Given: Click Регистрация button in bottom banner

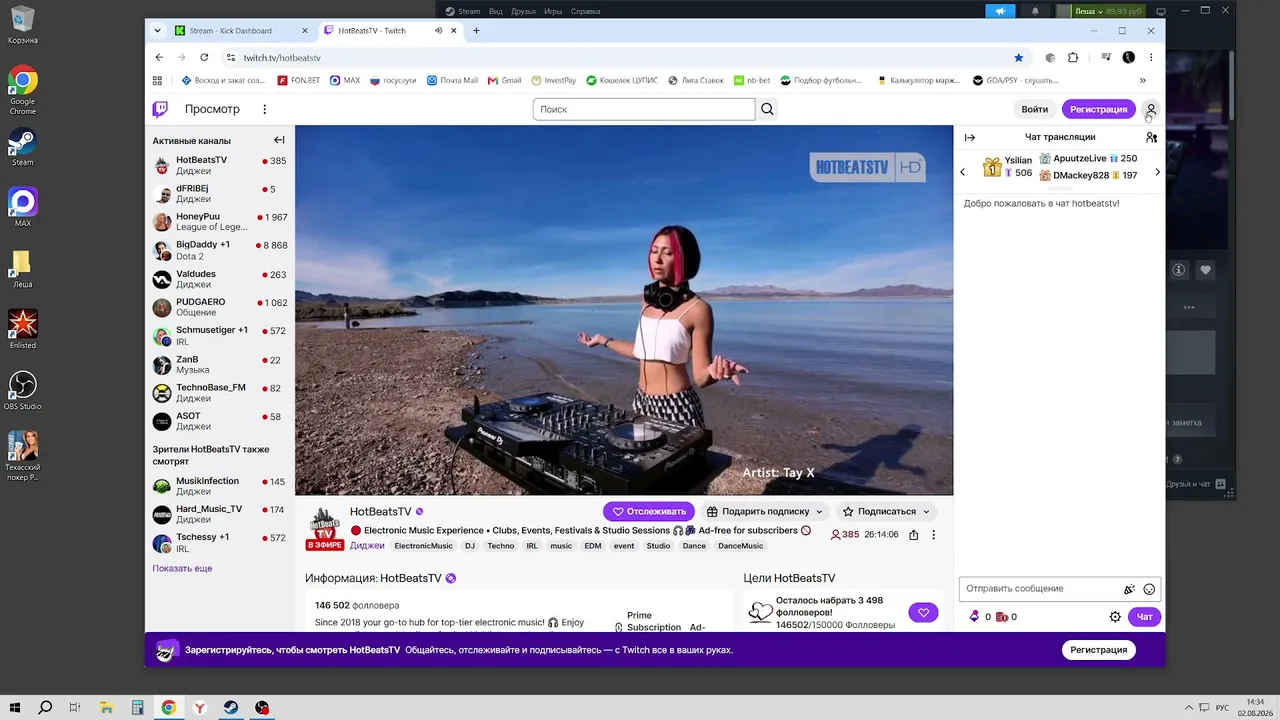Looking at the screenshot, I should pos(1098,650).
